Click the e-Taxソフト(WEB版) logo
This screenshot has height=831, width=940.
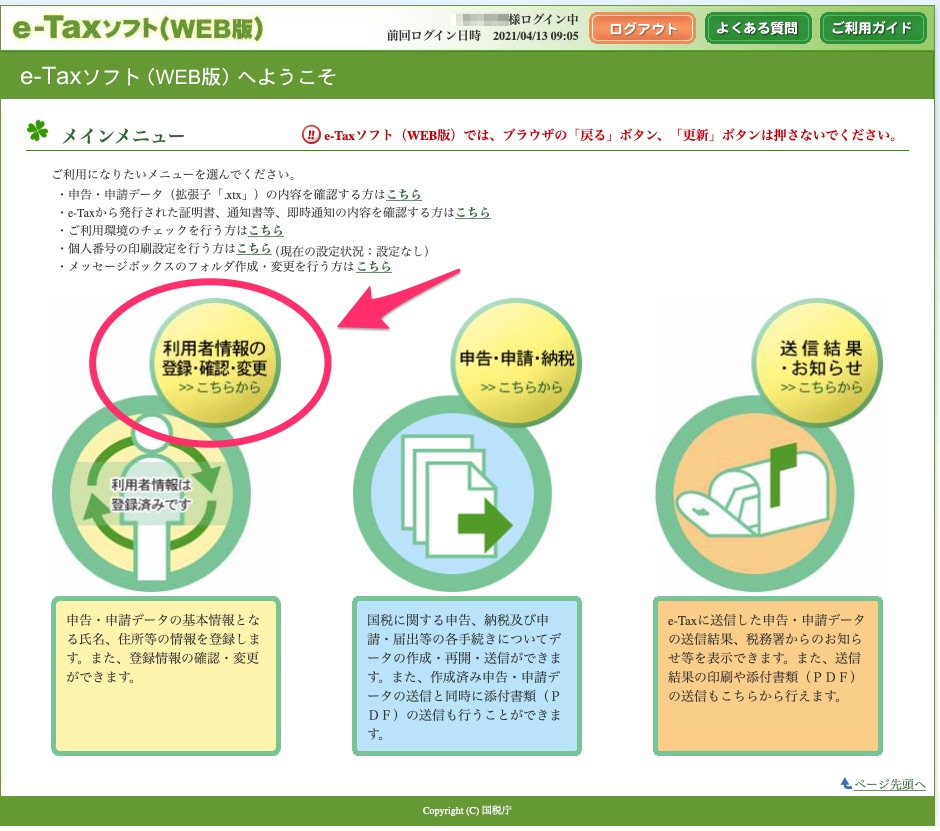tap(137, 28)
